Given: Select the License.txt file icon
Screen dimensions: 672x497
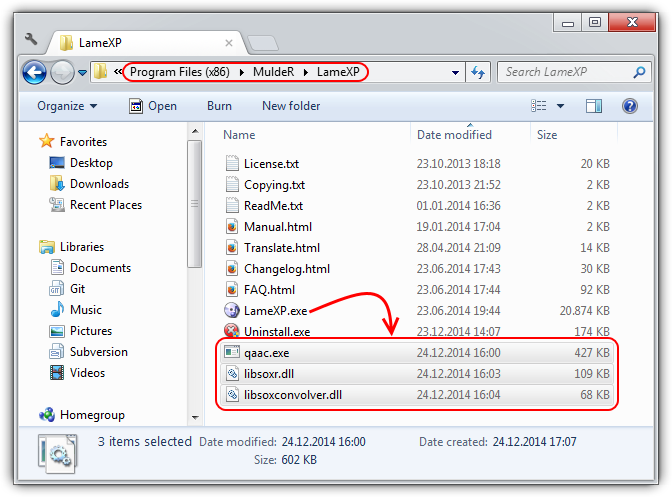Looking at the screenshot, I should click(232, 164).
